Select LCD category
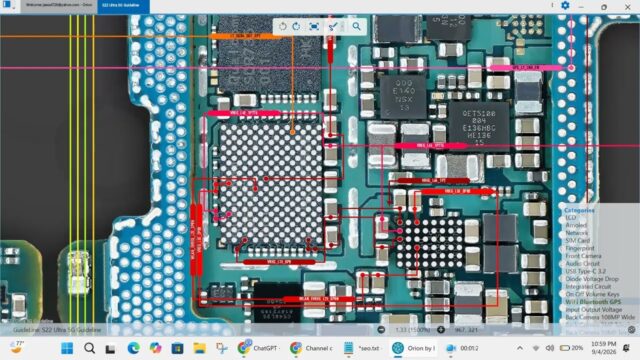 click(571, 218)
